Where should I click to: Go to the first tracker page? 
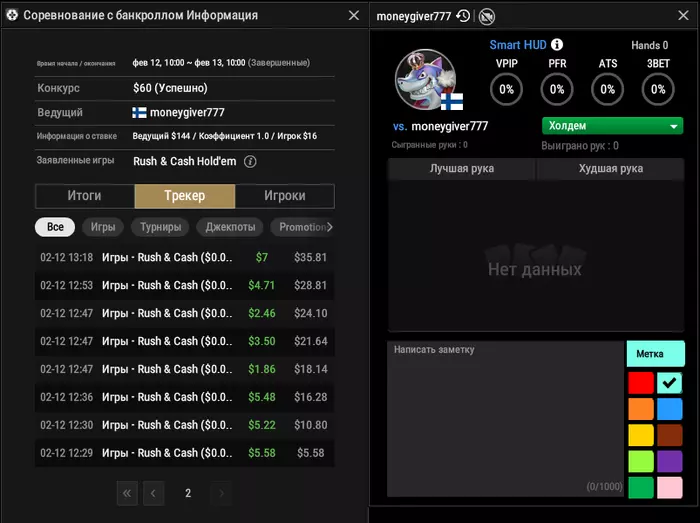click(127, 493)
